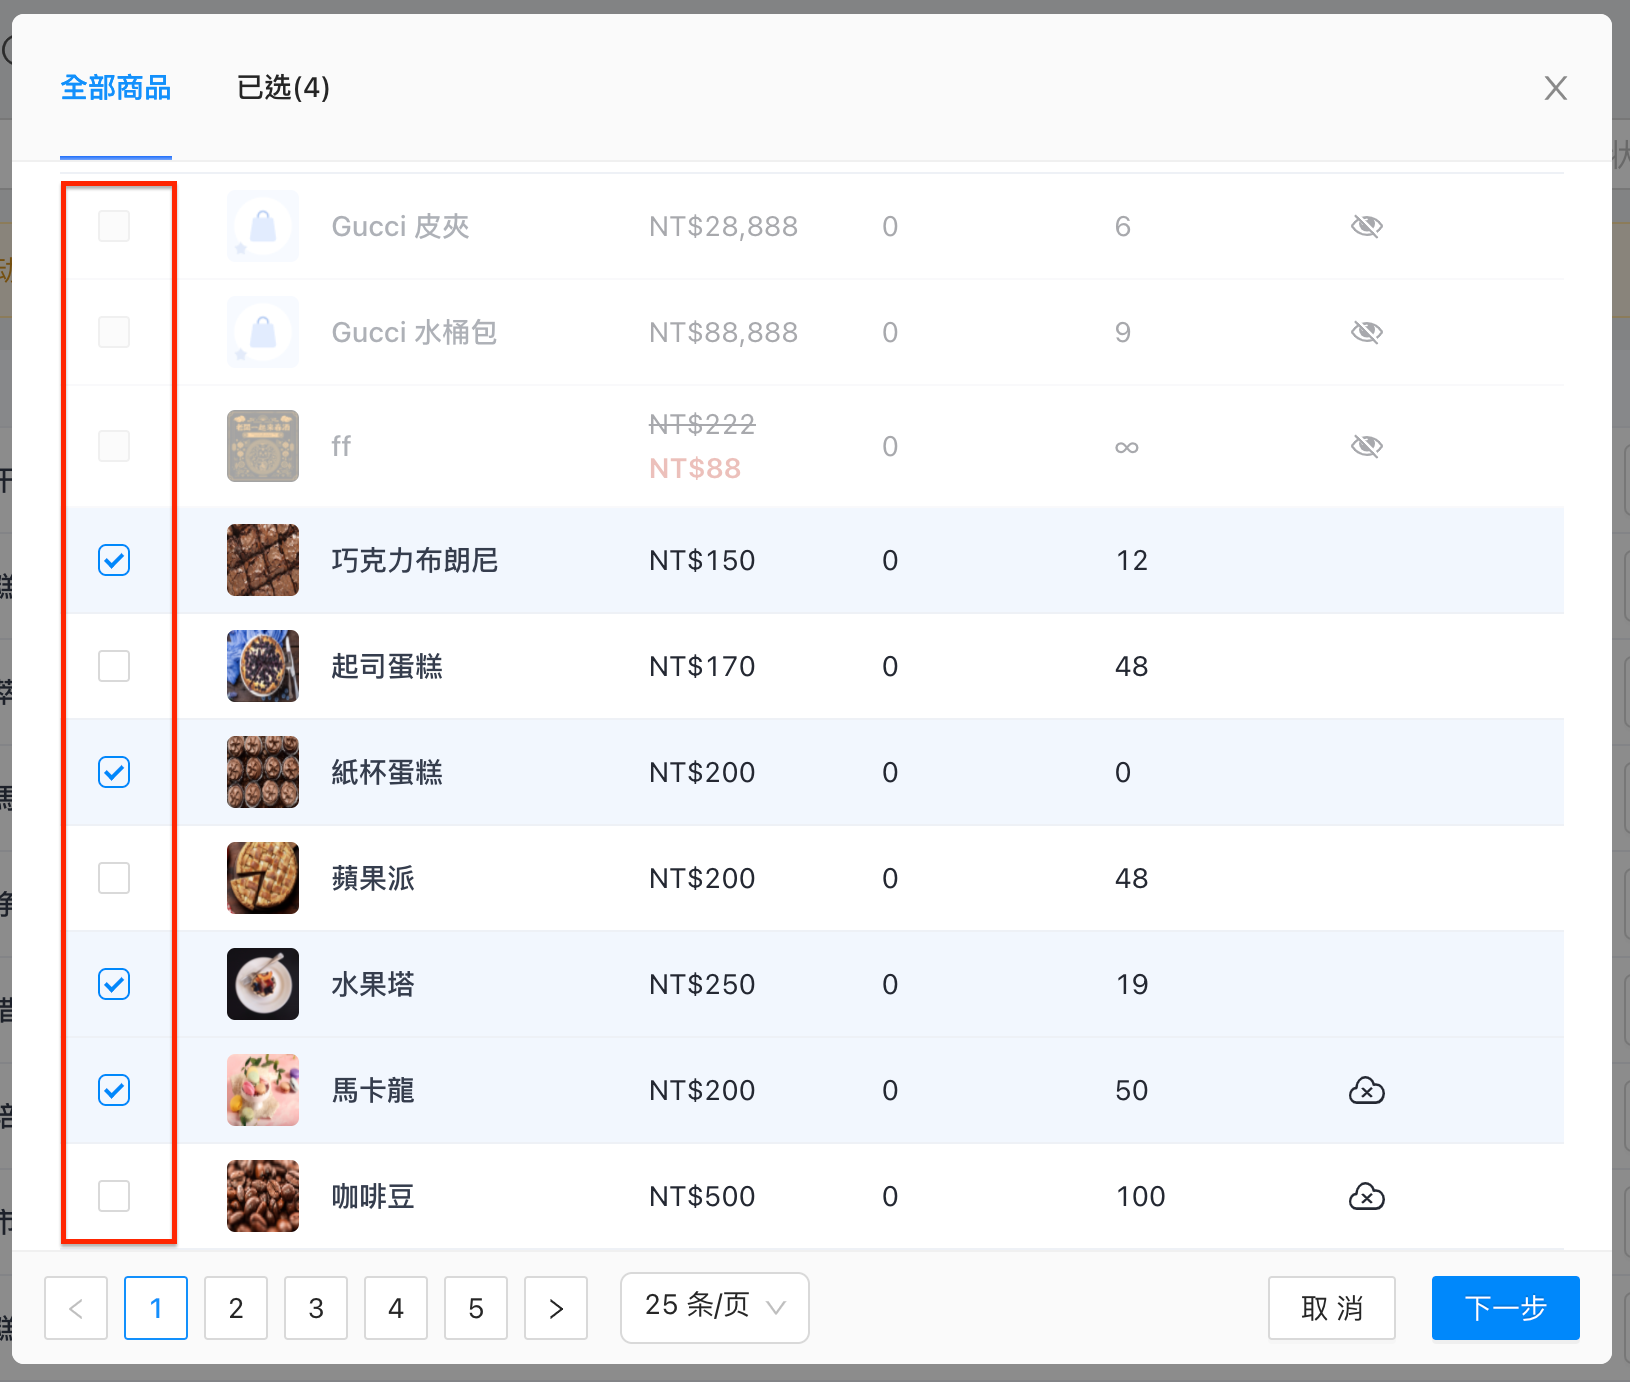The image size is (1630, 1382).
Task: Select page 1 in pagination
Action: pos(156,1308)
